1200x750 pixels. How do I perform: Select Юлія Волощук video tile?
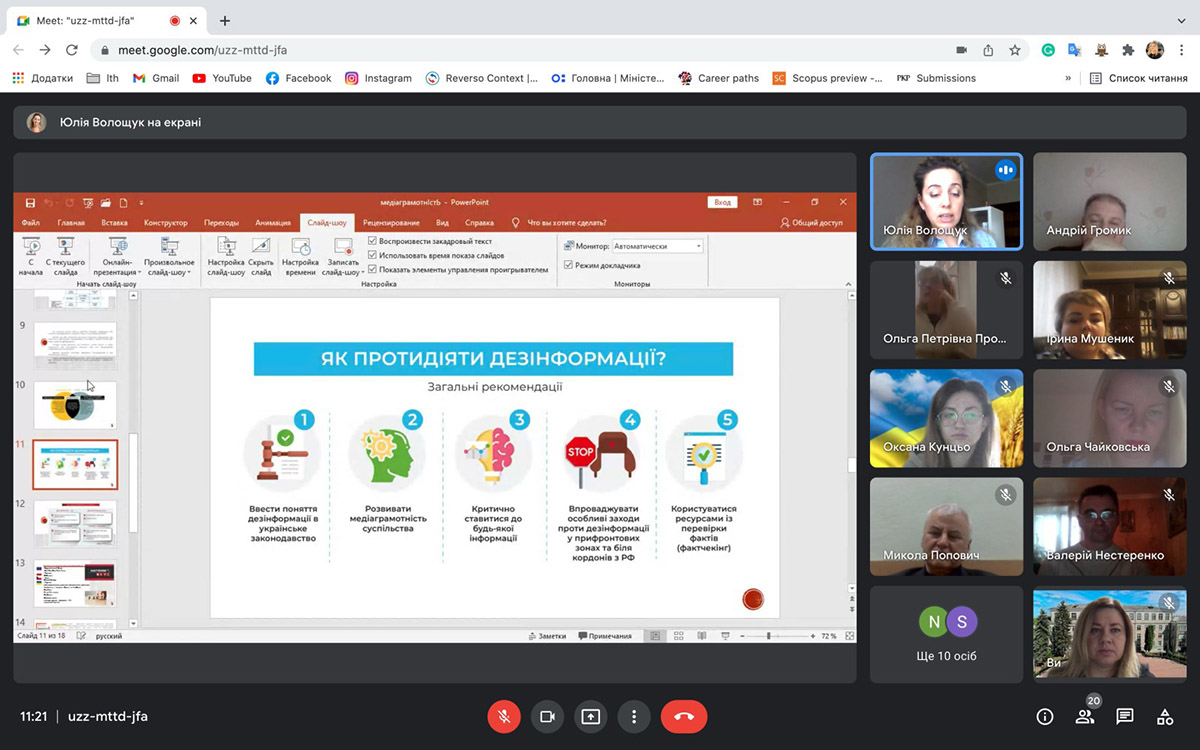[x=946, y=201]
